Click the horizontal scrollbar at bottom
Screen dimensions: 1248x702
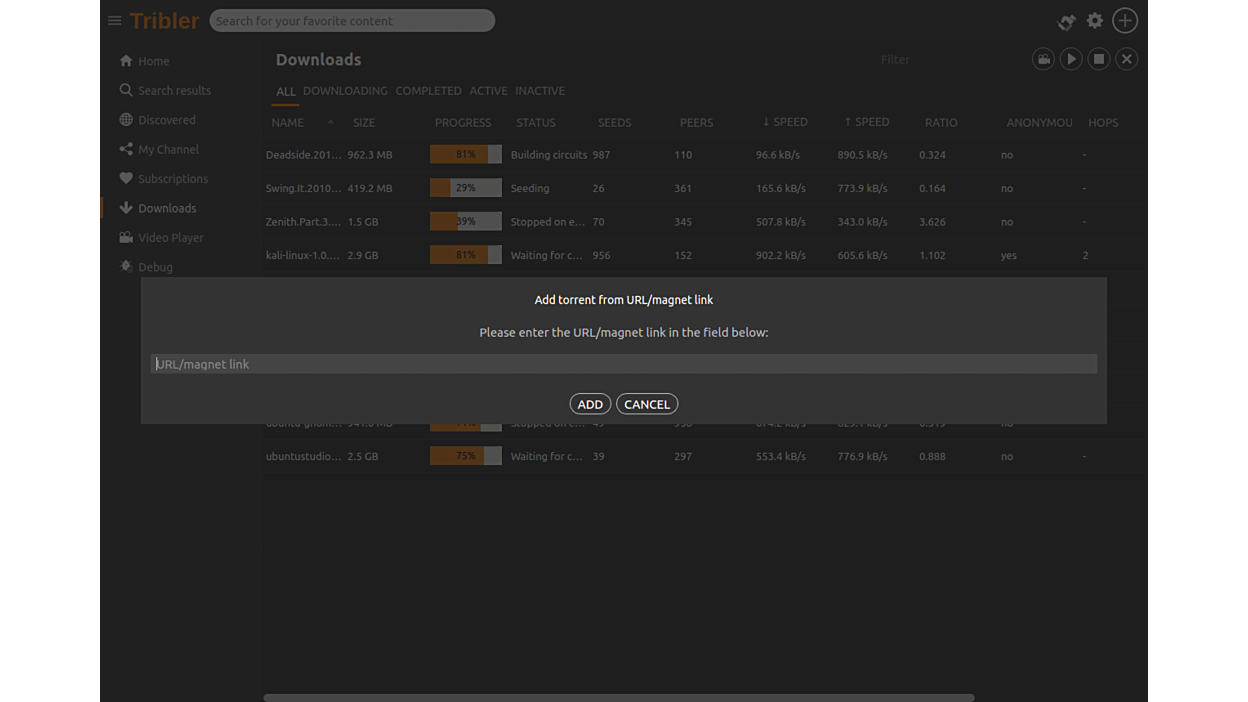[618, 697]
